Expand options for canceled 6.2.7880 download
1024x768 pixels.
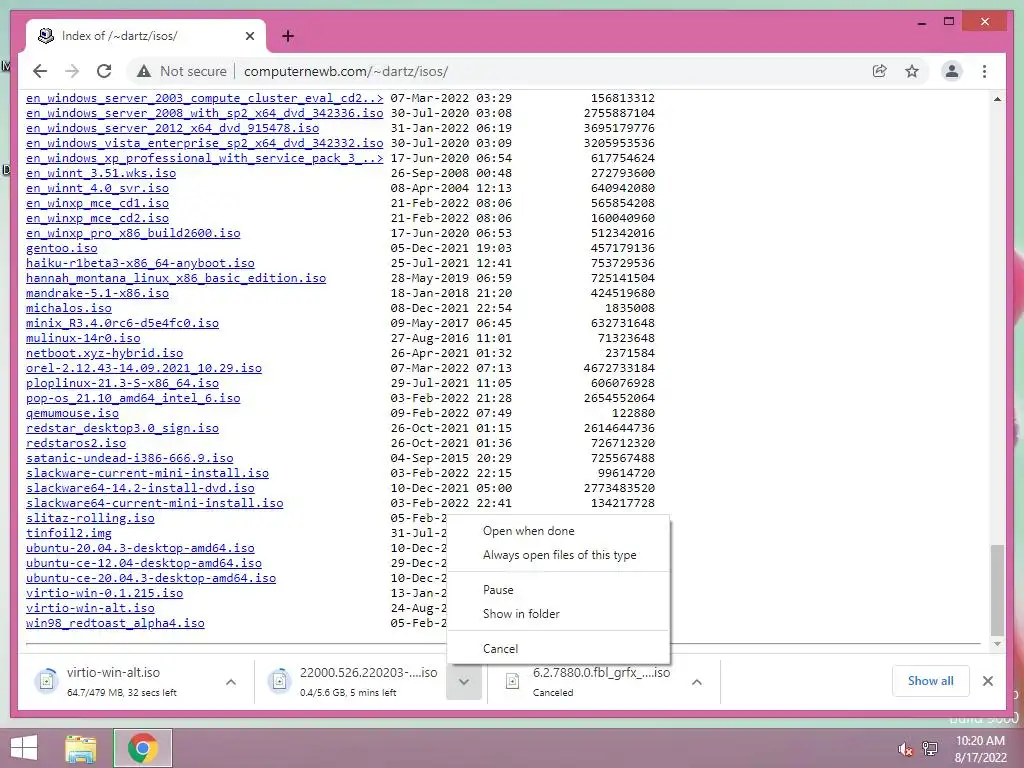click(x=697, y=682)
